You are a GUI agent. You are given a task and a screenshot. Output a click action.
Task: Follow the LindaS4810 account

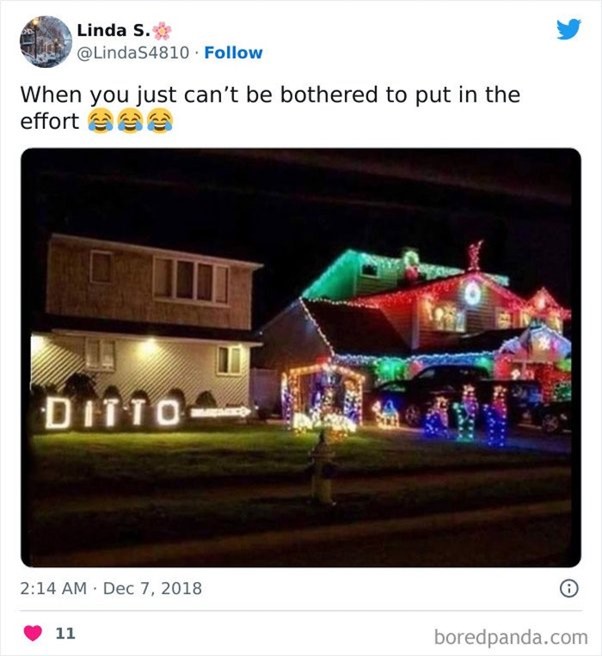[x=233, y=53]
